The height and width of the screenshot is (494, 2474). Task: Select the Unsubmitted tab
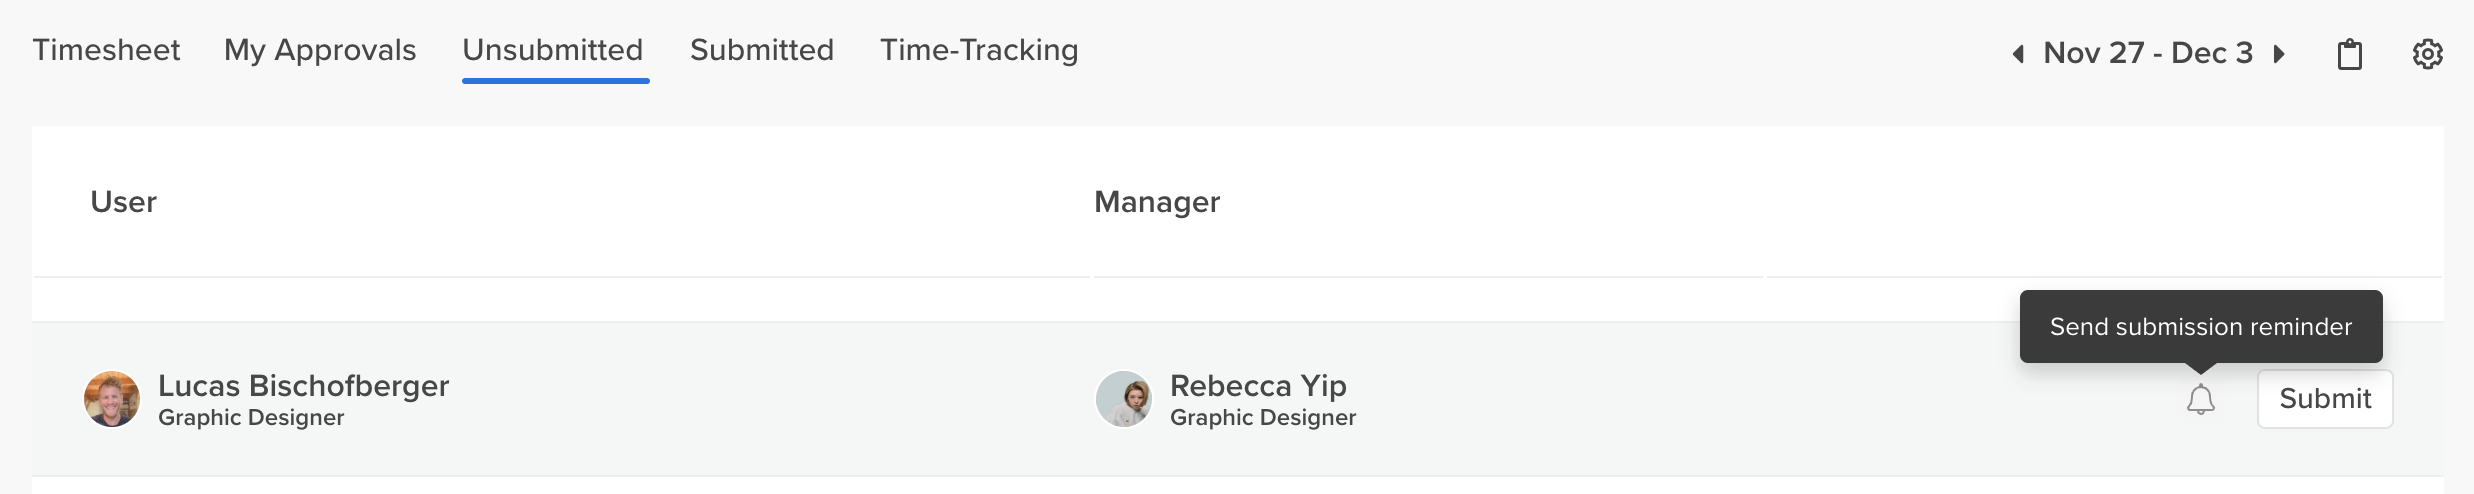point(553,50)
